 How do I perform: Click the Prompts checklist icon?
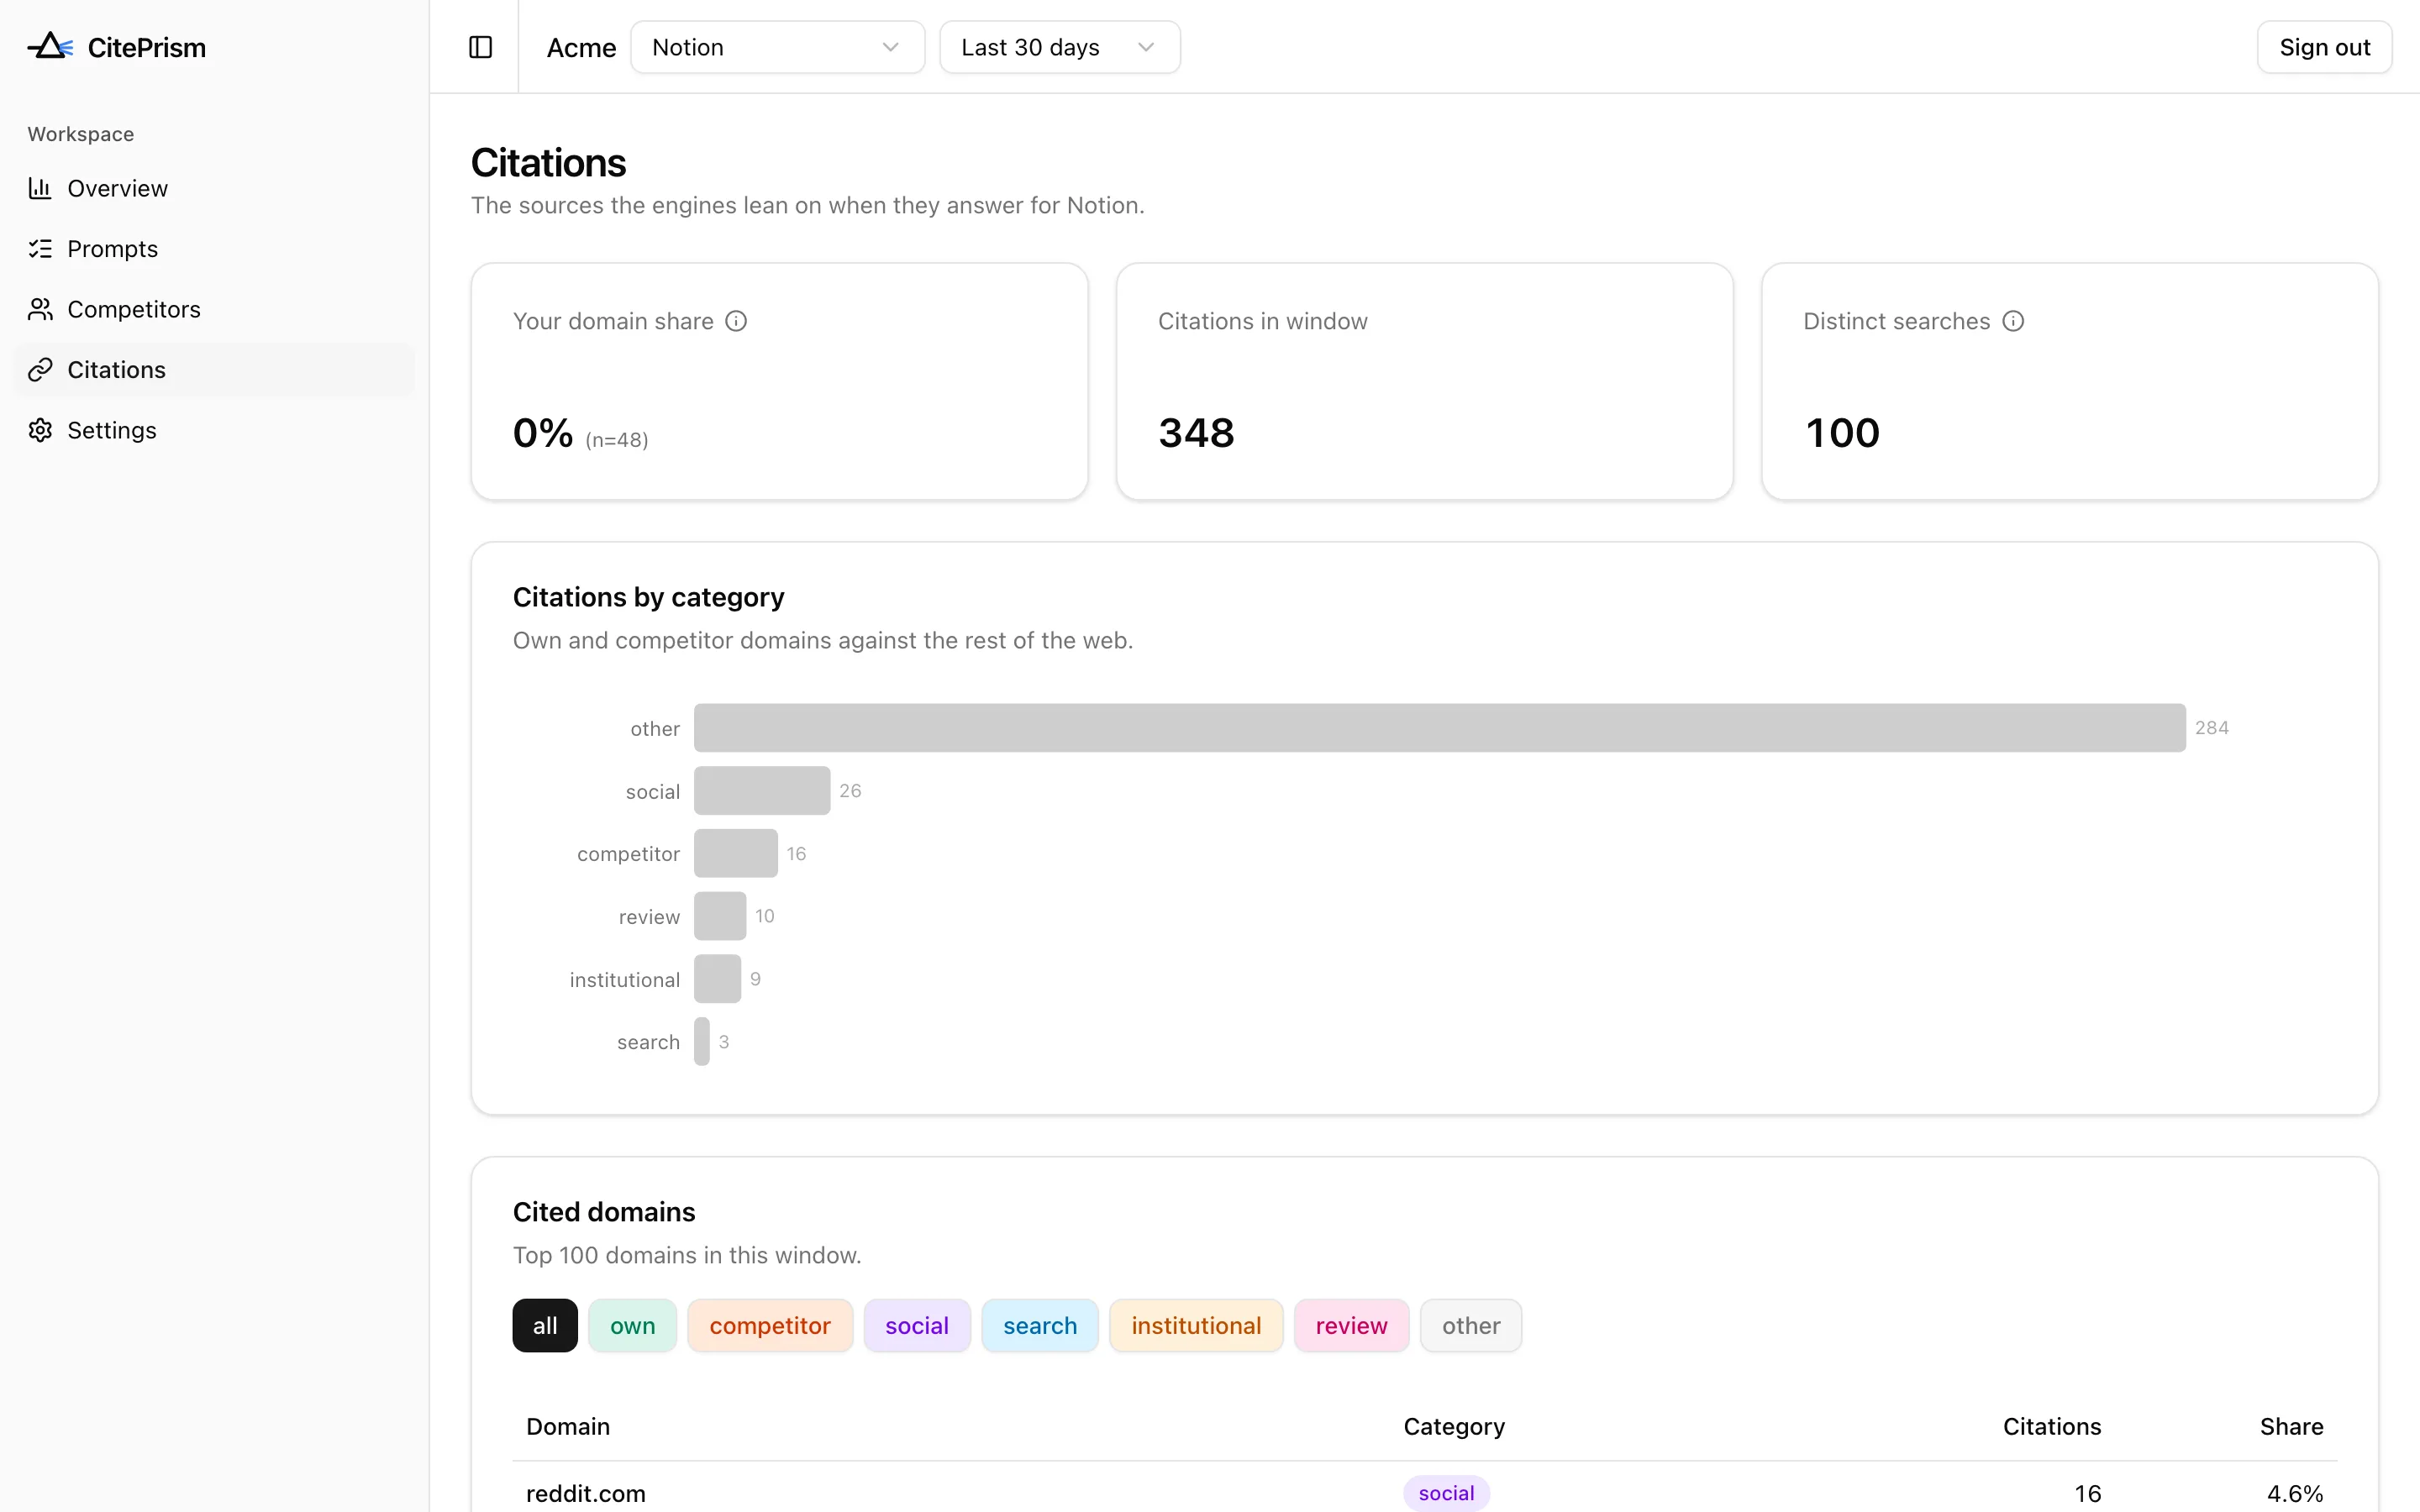(40, 249)
